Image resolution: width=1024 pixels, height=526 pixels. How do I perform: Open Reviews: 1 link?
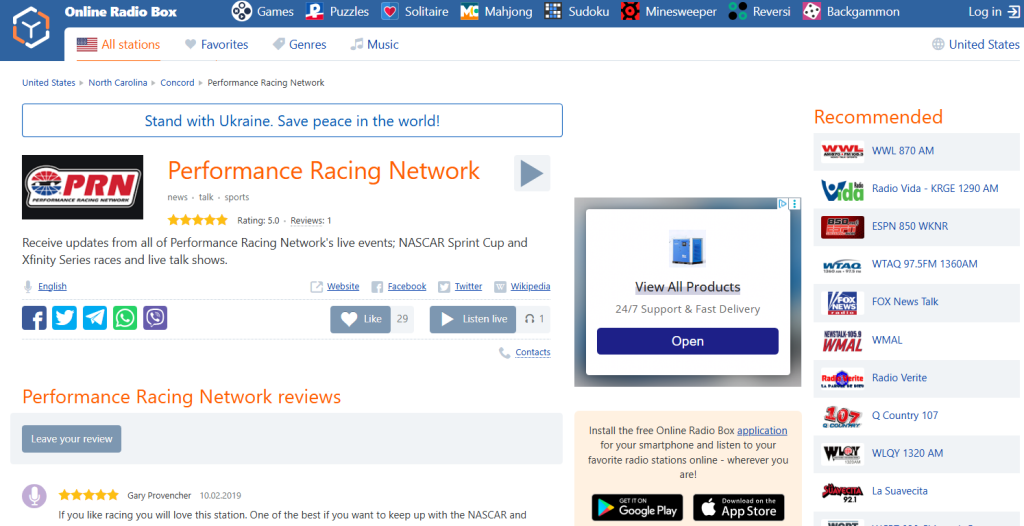coord(310,221)
